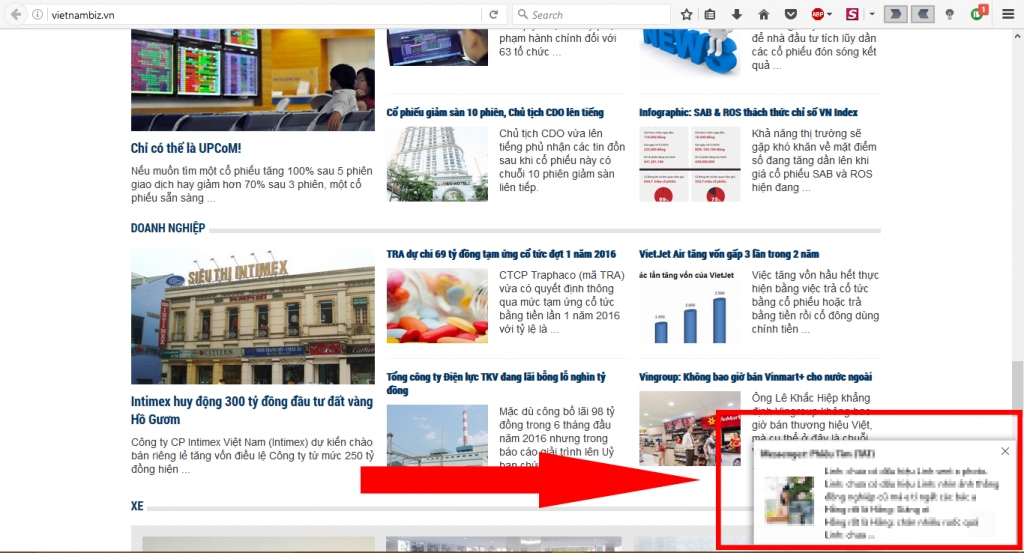Open the Tổng công ty Điện lực TKV article

click(496, 383)
